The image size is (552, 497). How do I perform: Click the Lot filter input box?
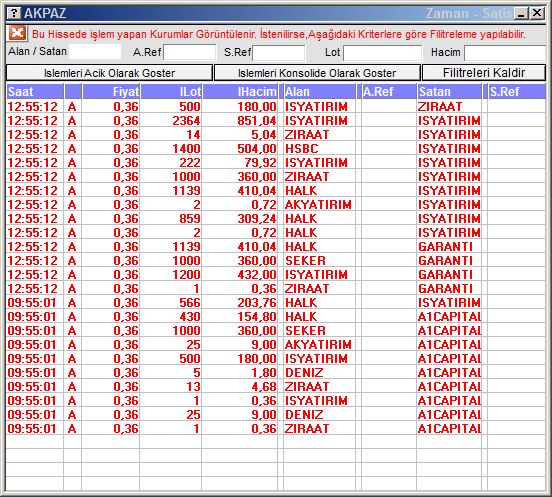pyautogui.click(x=383, y=53)
